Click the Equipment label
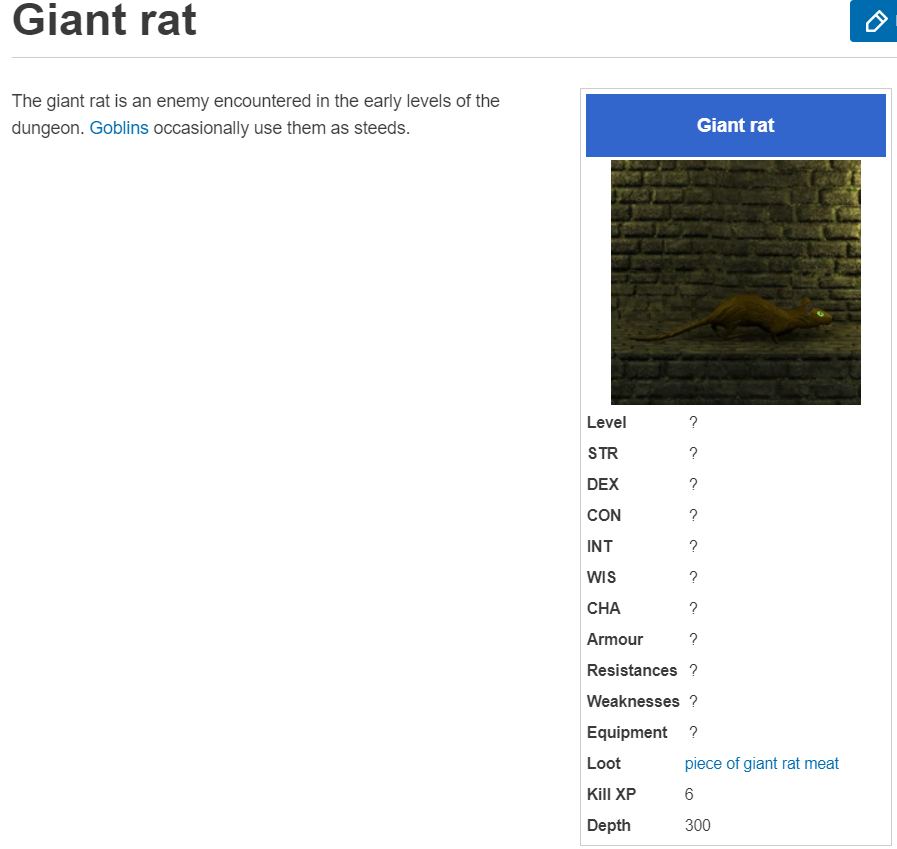Screen dimensions: 897x849 click(x=627, y=732)
